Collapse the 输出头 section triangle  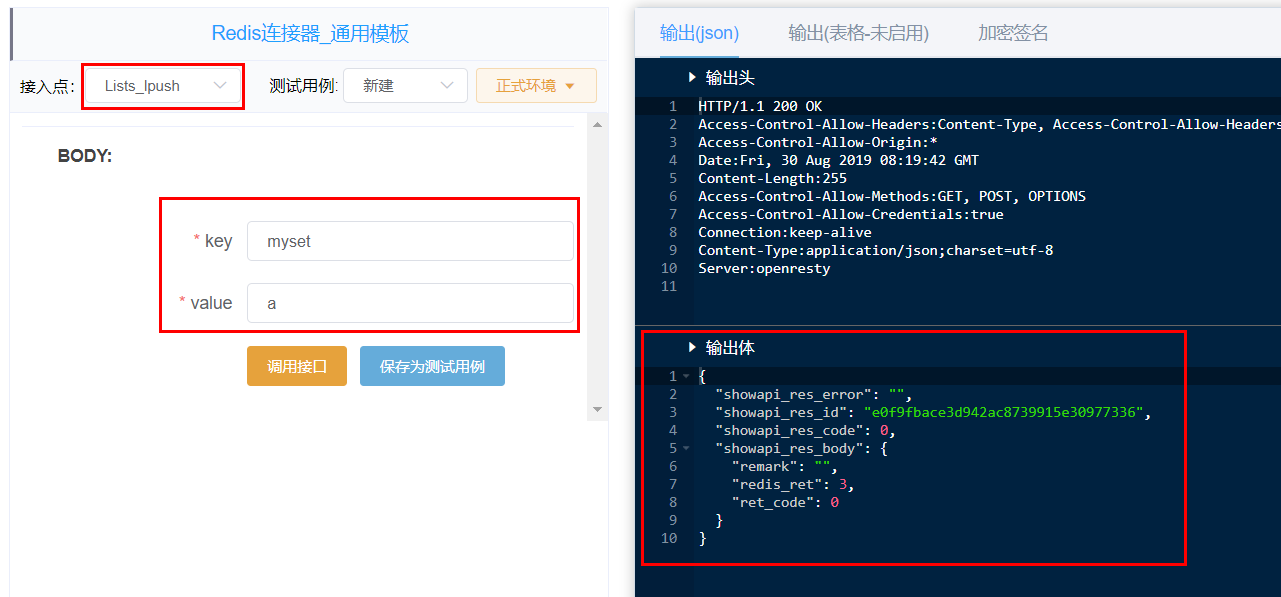tap(691, 78)
